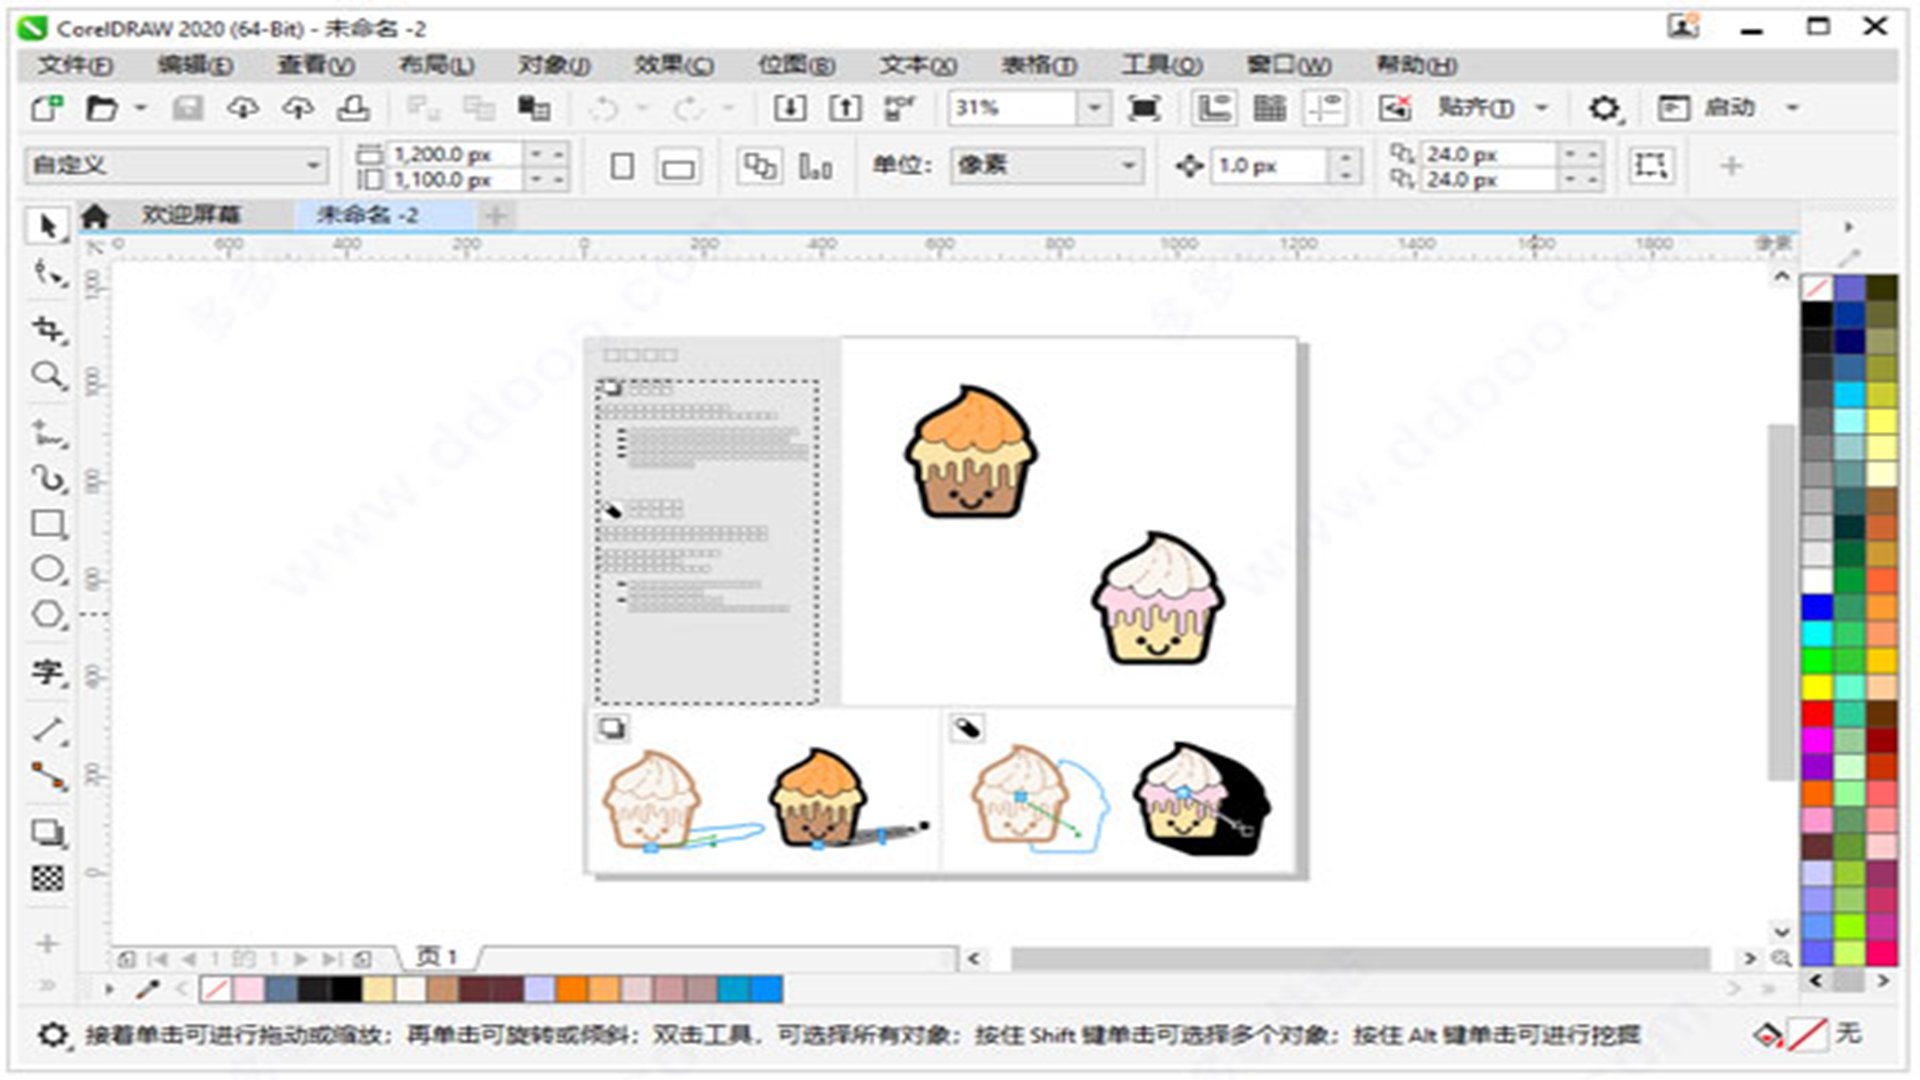Expand the page size 自定义 dropdown
The width and height of the screenshot is (1920, 1080).
pos(313,165)
